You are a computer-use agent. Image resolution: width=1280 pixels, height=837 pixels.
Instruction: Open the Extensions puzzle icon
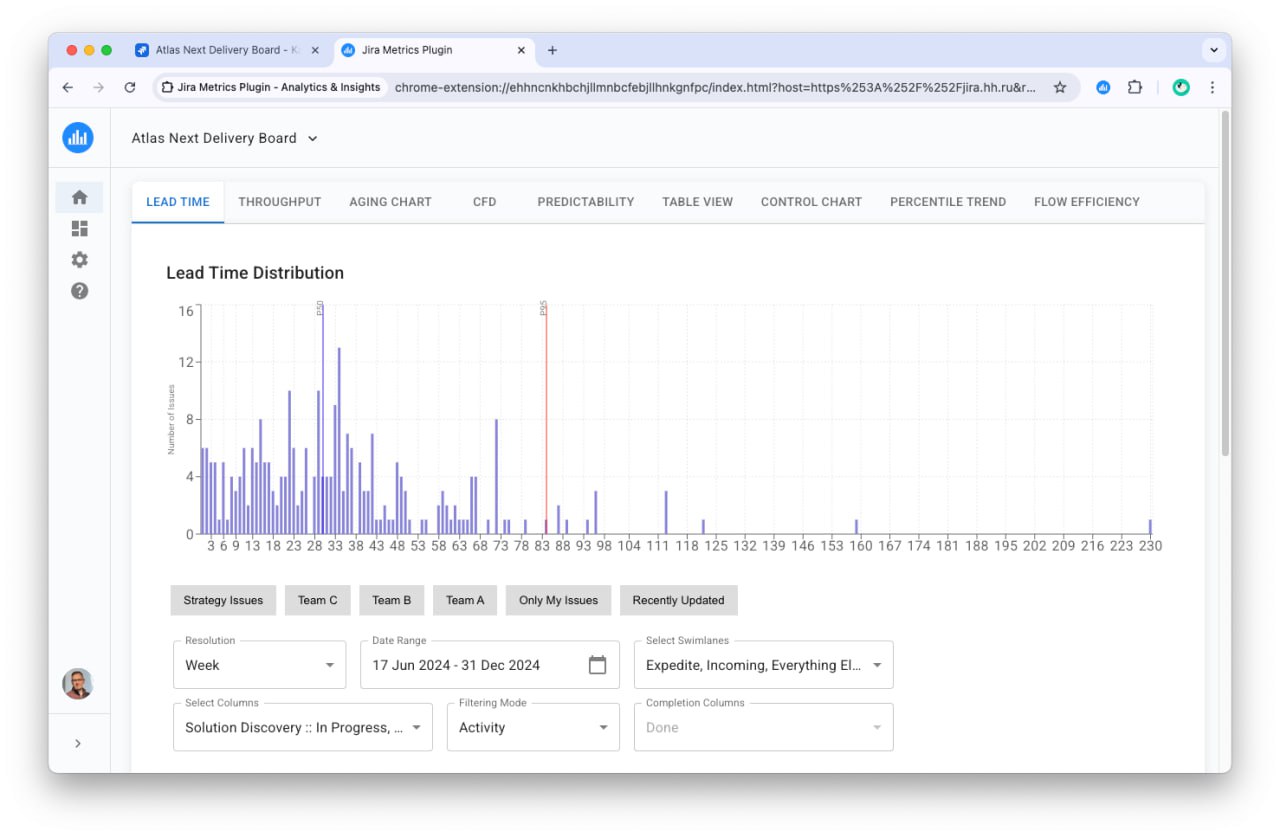pos(1135,87)
